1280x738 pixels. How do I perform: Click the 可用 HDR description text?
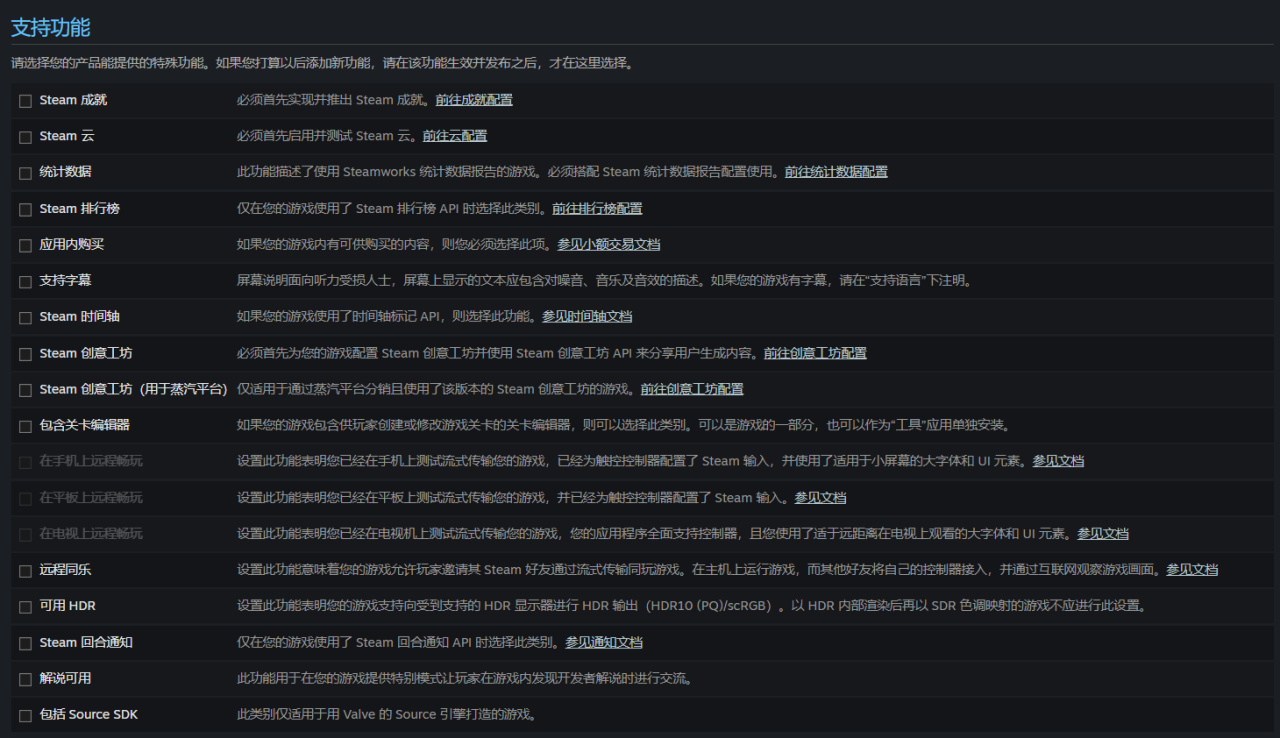pyautogui.click(x=691, y=606)
